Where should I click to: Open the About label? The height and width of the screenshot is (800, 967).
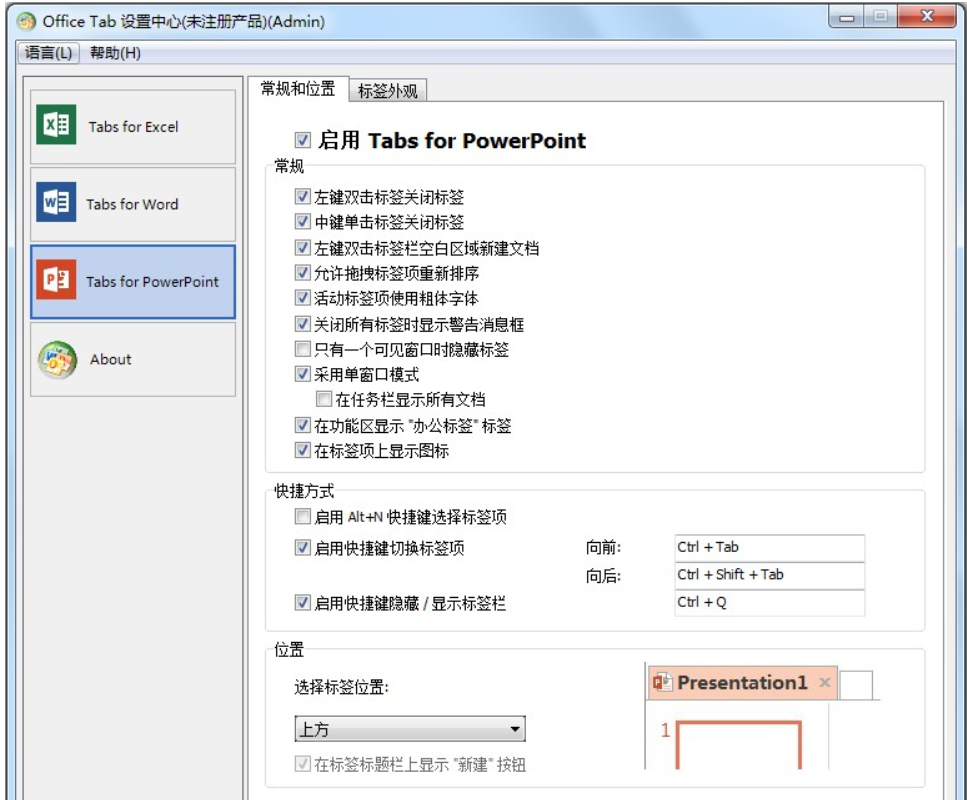pyautogui.click(x=110, y=359)
